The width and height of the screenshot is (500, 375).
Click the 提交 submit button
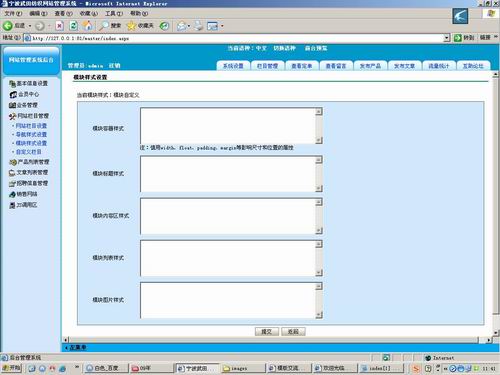coord(267,331)
